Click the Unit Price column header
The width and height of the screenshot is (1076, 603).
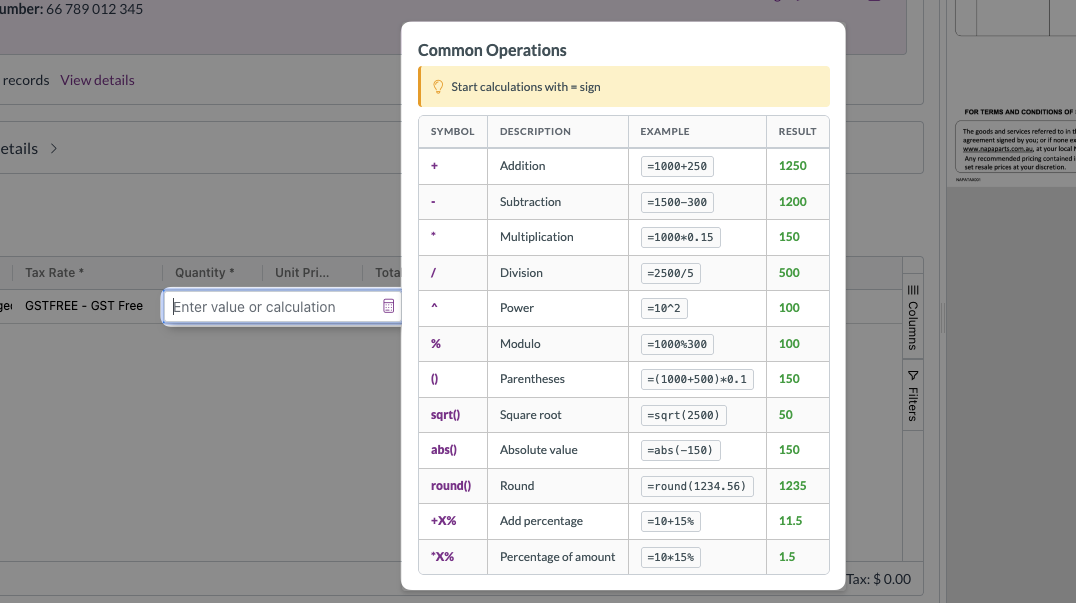[x=302, y=272]
